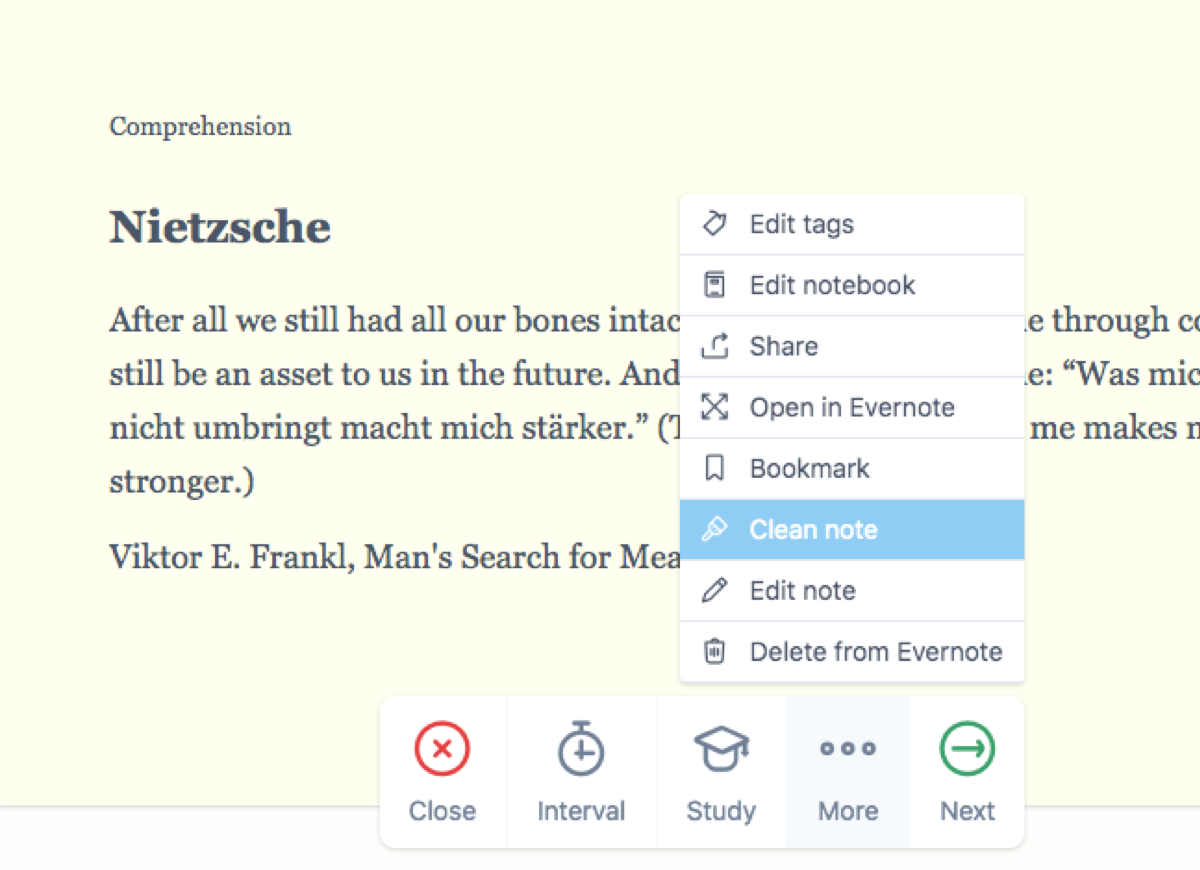Click the Nietzsche note title
The width and height of the screenshot is (1200, 870).
(x=220, y=227)
